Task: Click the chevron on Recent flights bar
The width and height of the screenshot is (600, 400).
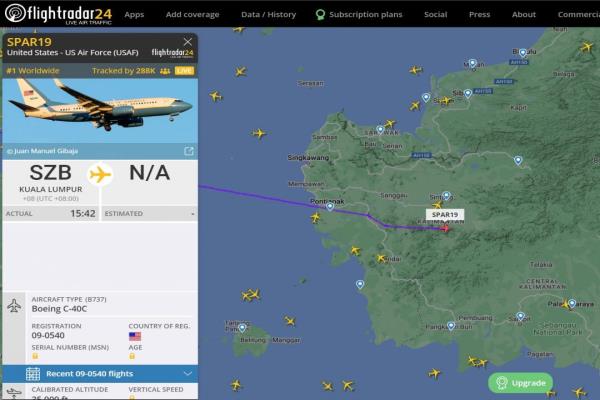Action: [188, 374]
